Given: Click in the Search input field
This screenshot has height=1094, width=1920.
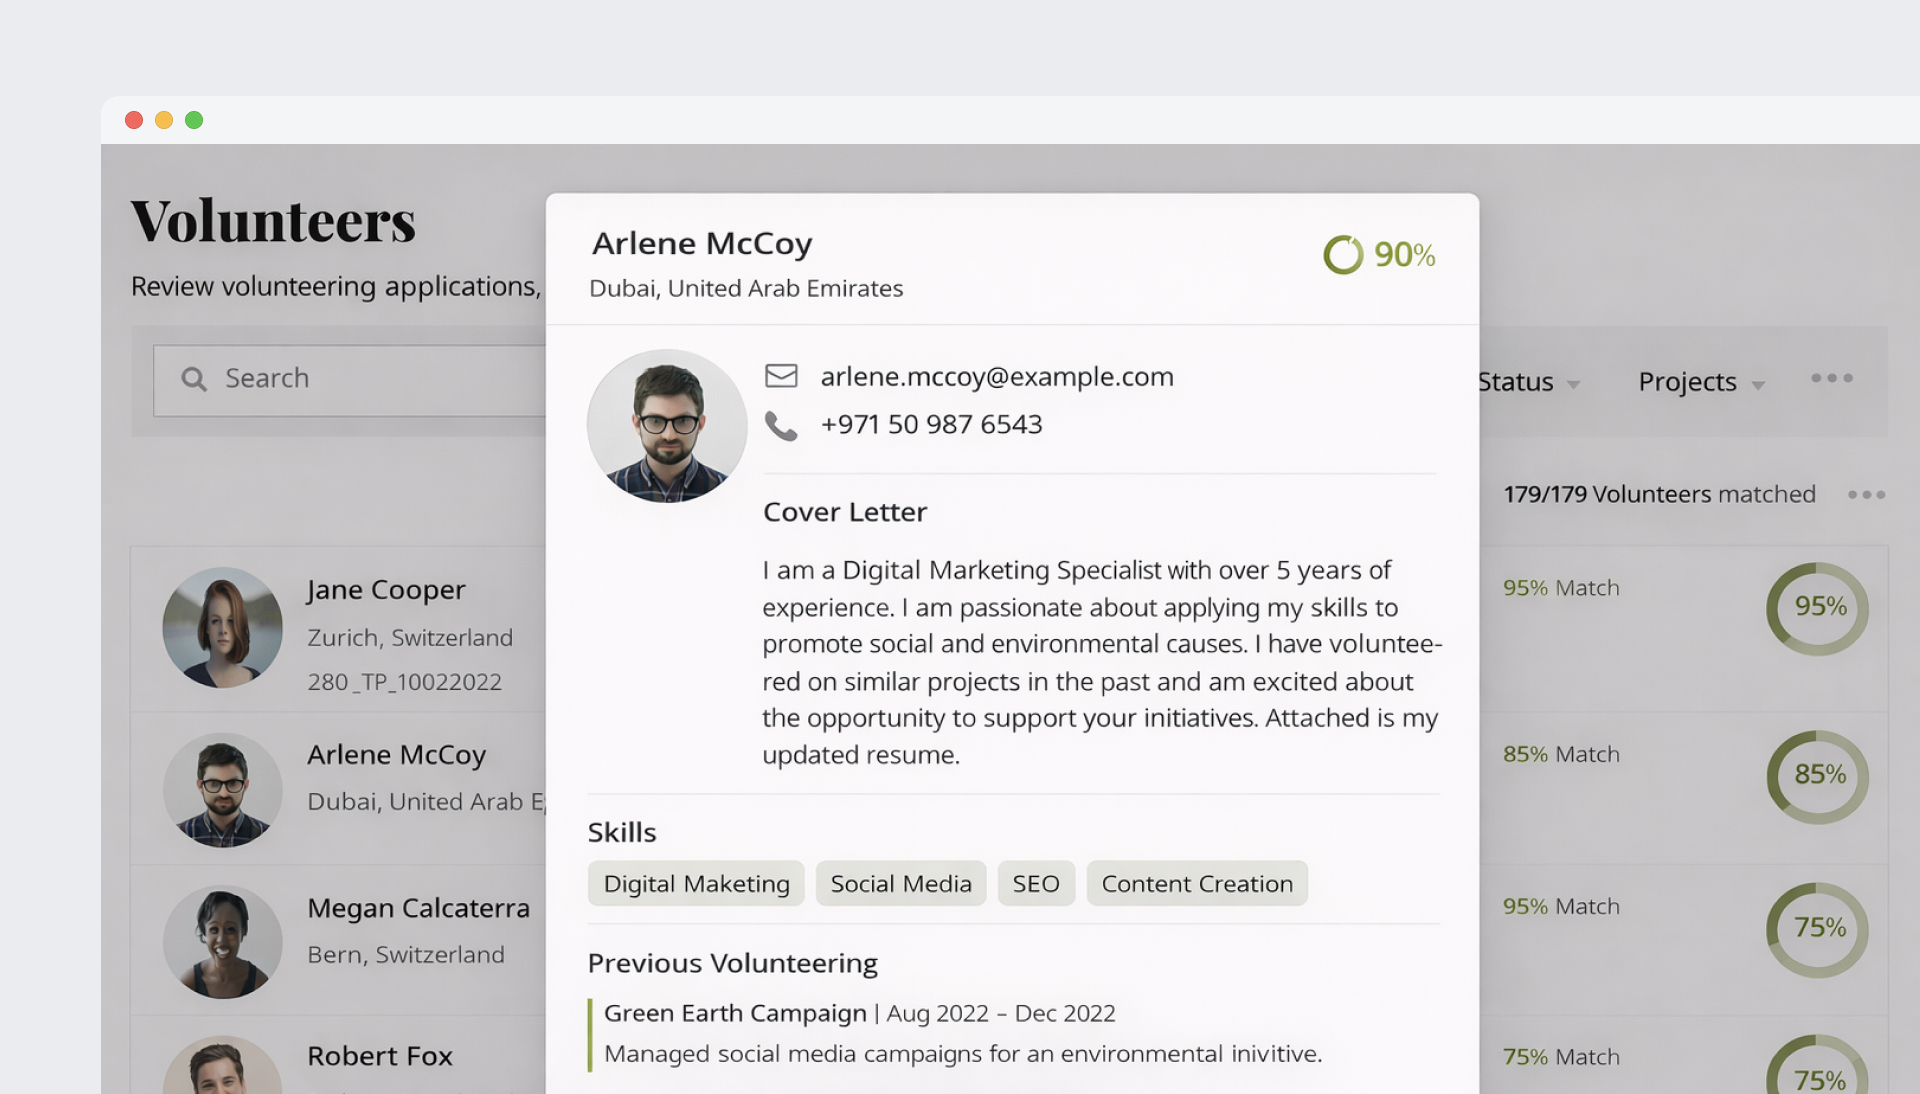Looking at the screenshot, I should point(380,379).
